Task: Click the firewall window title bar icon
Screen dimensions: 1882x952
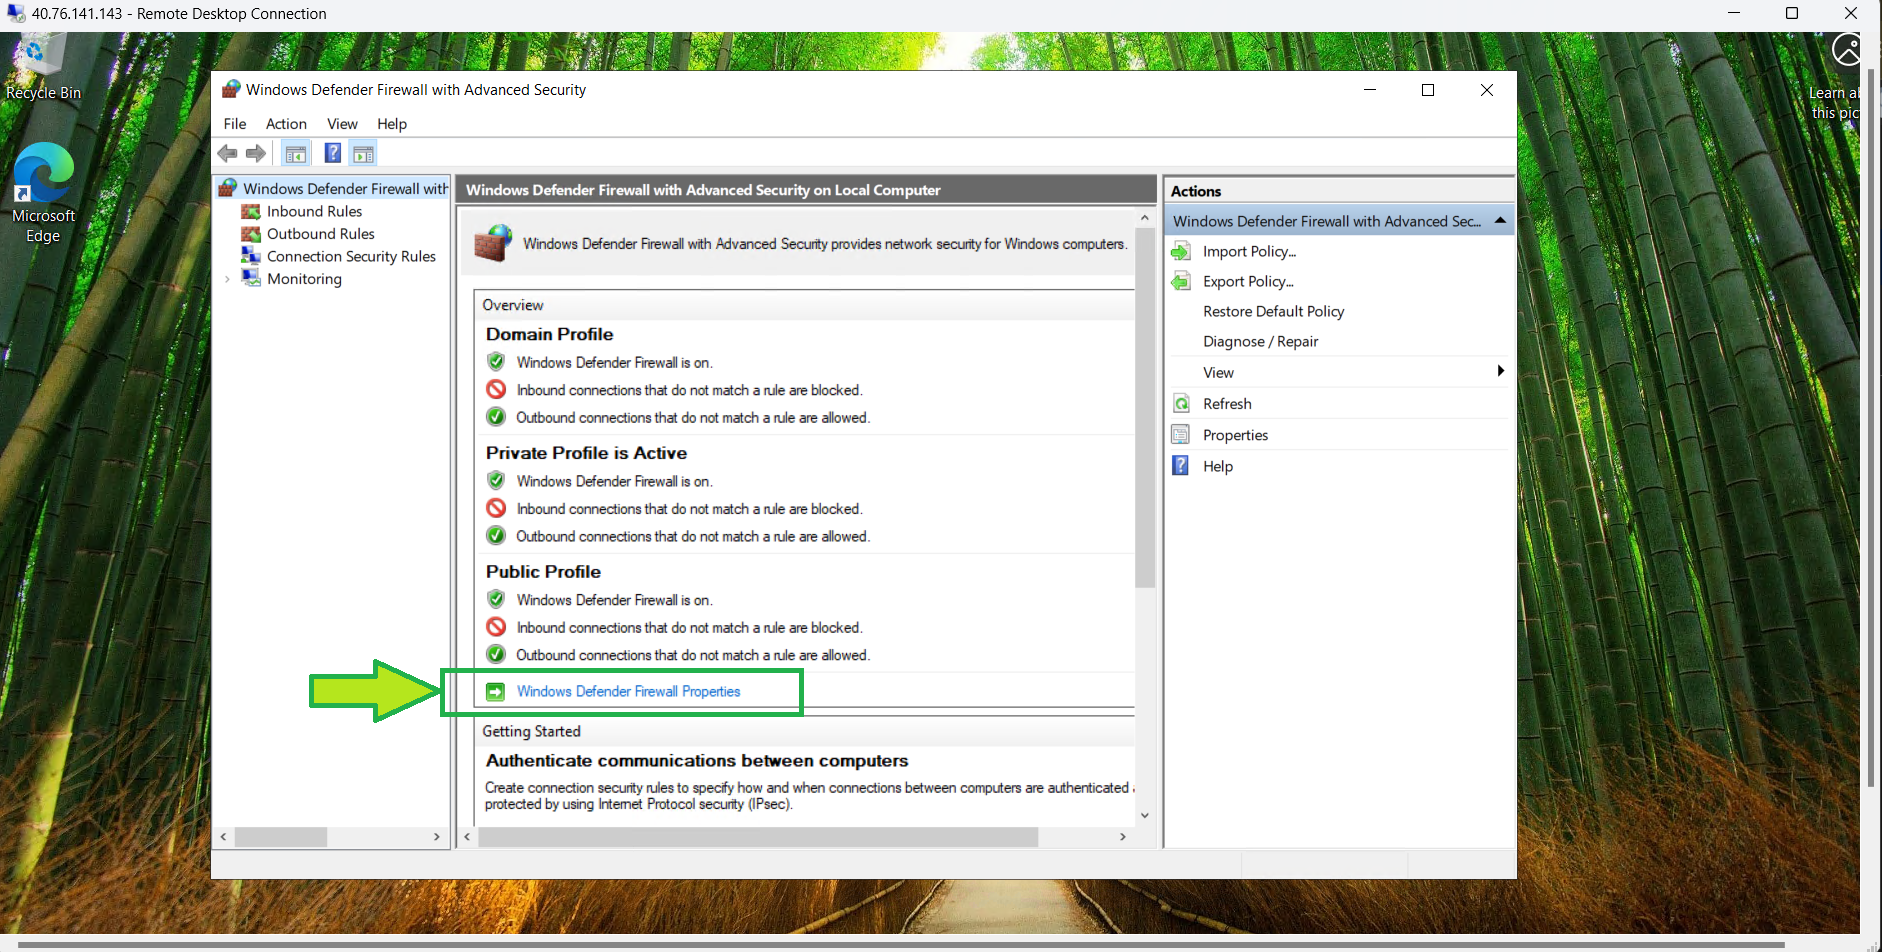Action: [231, 89]
